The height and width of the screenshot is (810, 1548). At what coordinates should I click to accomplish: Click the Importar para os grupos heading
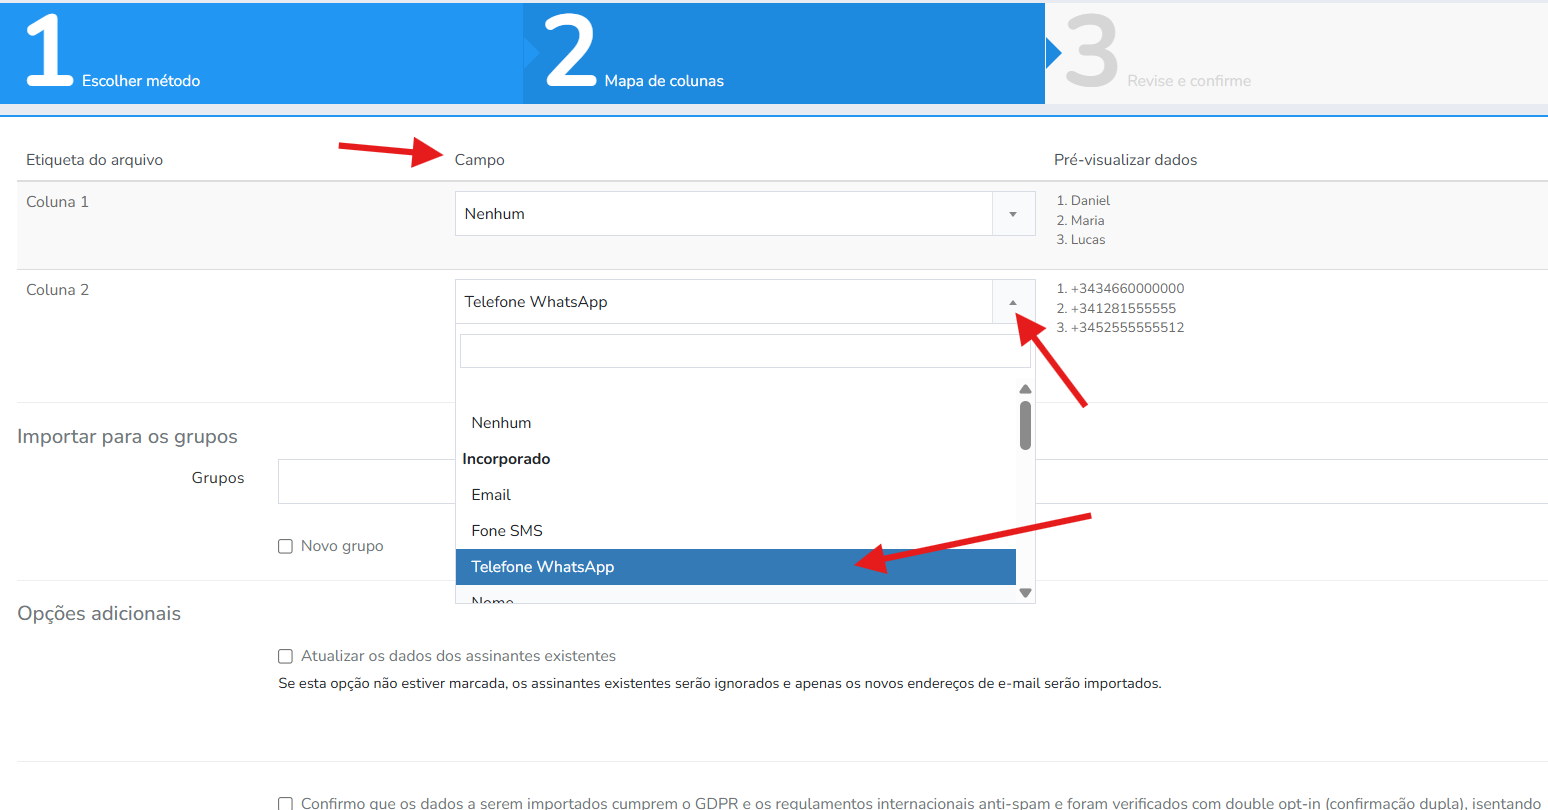(x=127, y=437)
